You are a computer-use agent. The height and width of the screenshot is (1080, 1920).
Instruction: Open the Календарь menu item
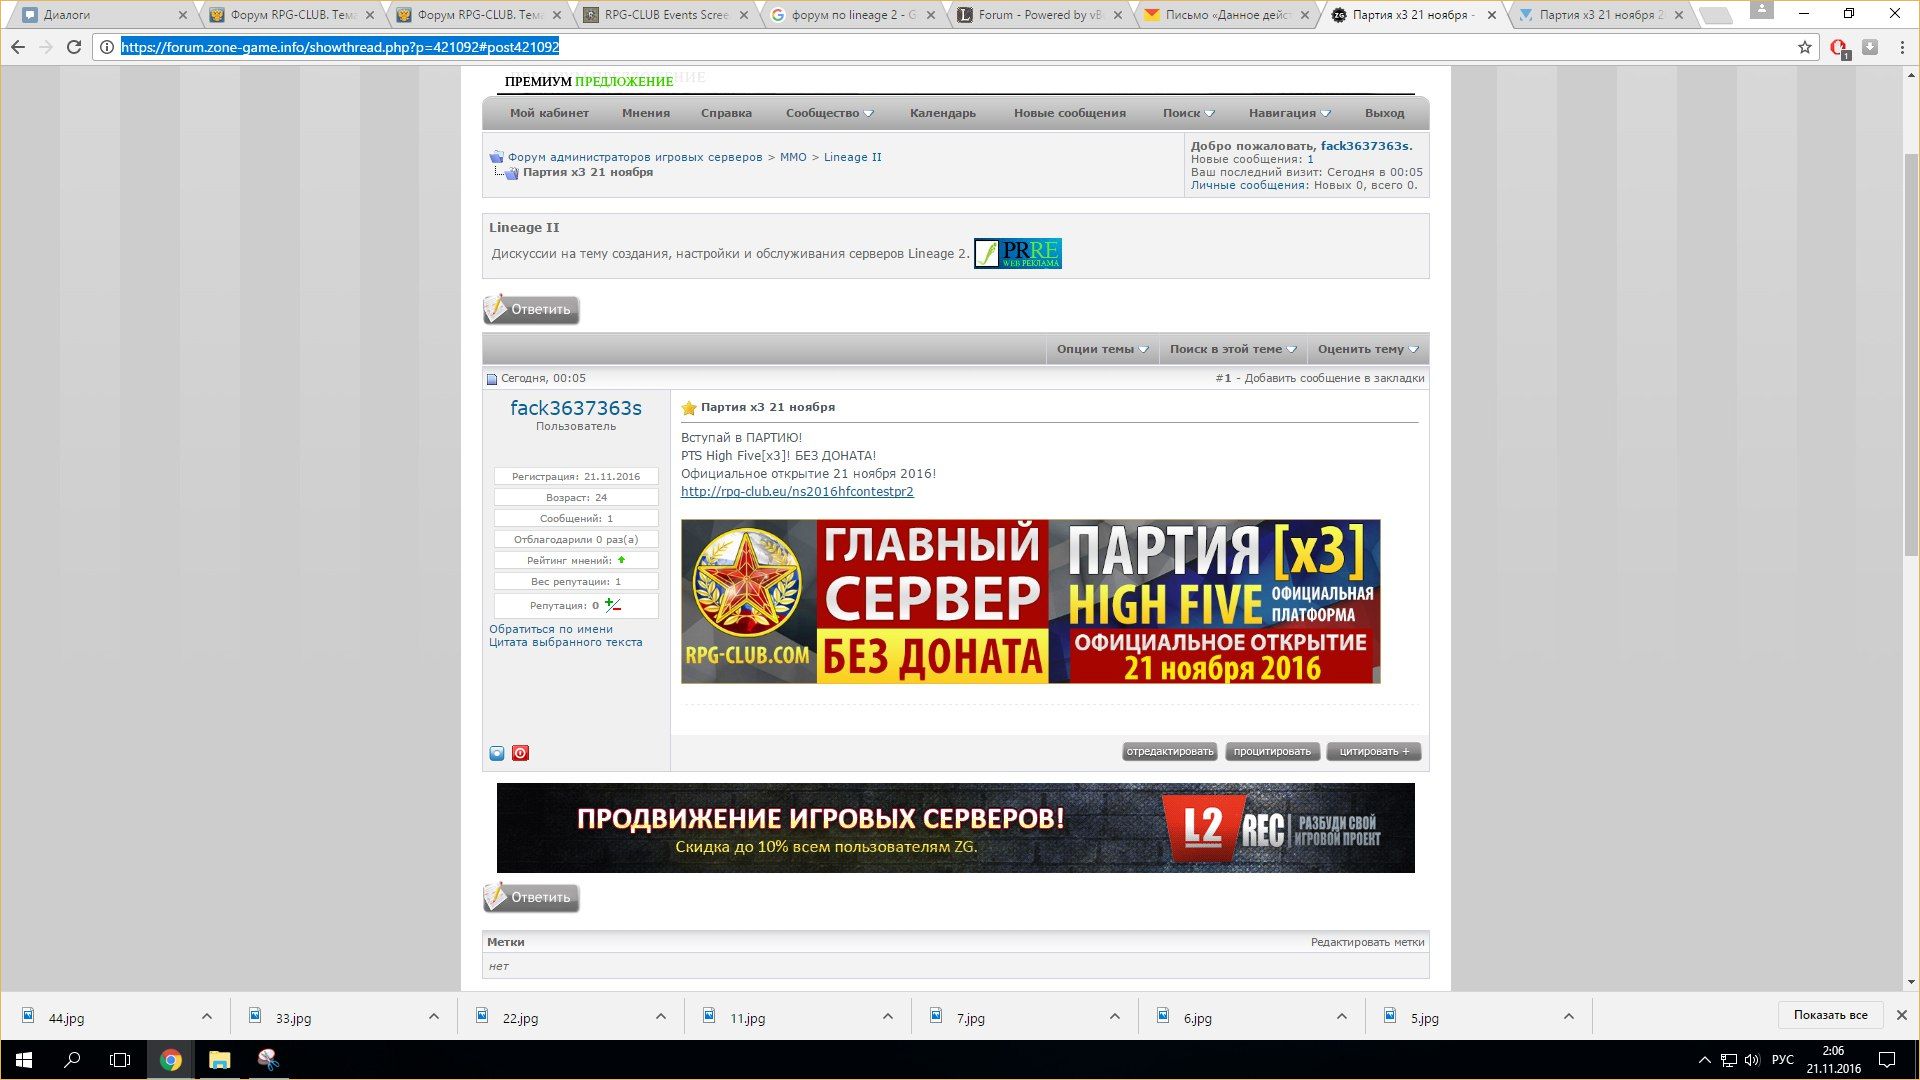pyautogui.click(x=942, y=113)
